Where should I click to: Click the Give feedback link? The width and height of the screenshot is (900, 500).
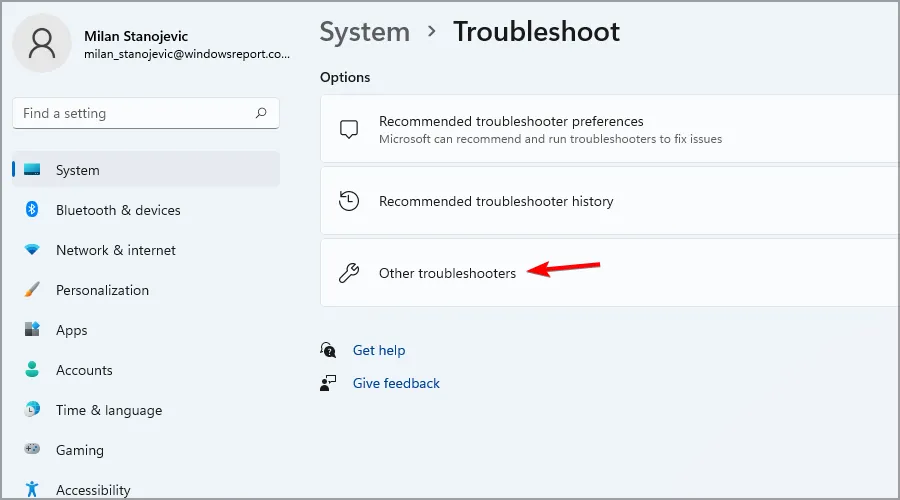[396, 383]
